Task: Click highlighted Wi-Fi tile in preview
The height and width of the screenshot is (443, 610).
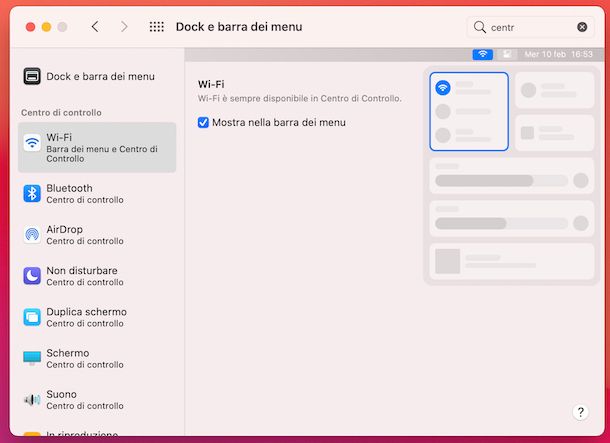Action: 469,111
